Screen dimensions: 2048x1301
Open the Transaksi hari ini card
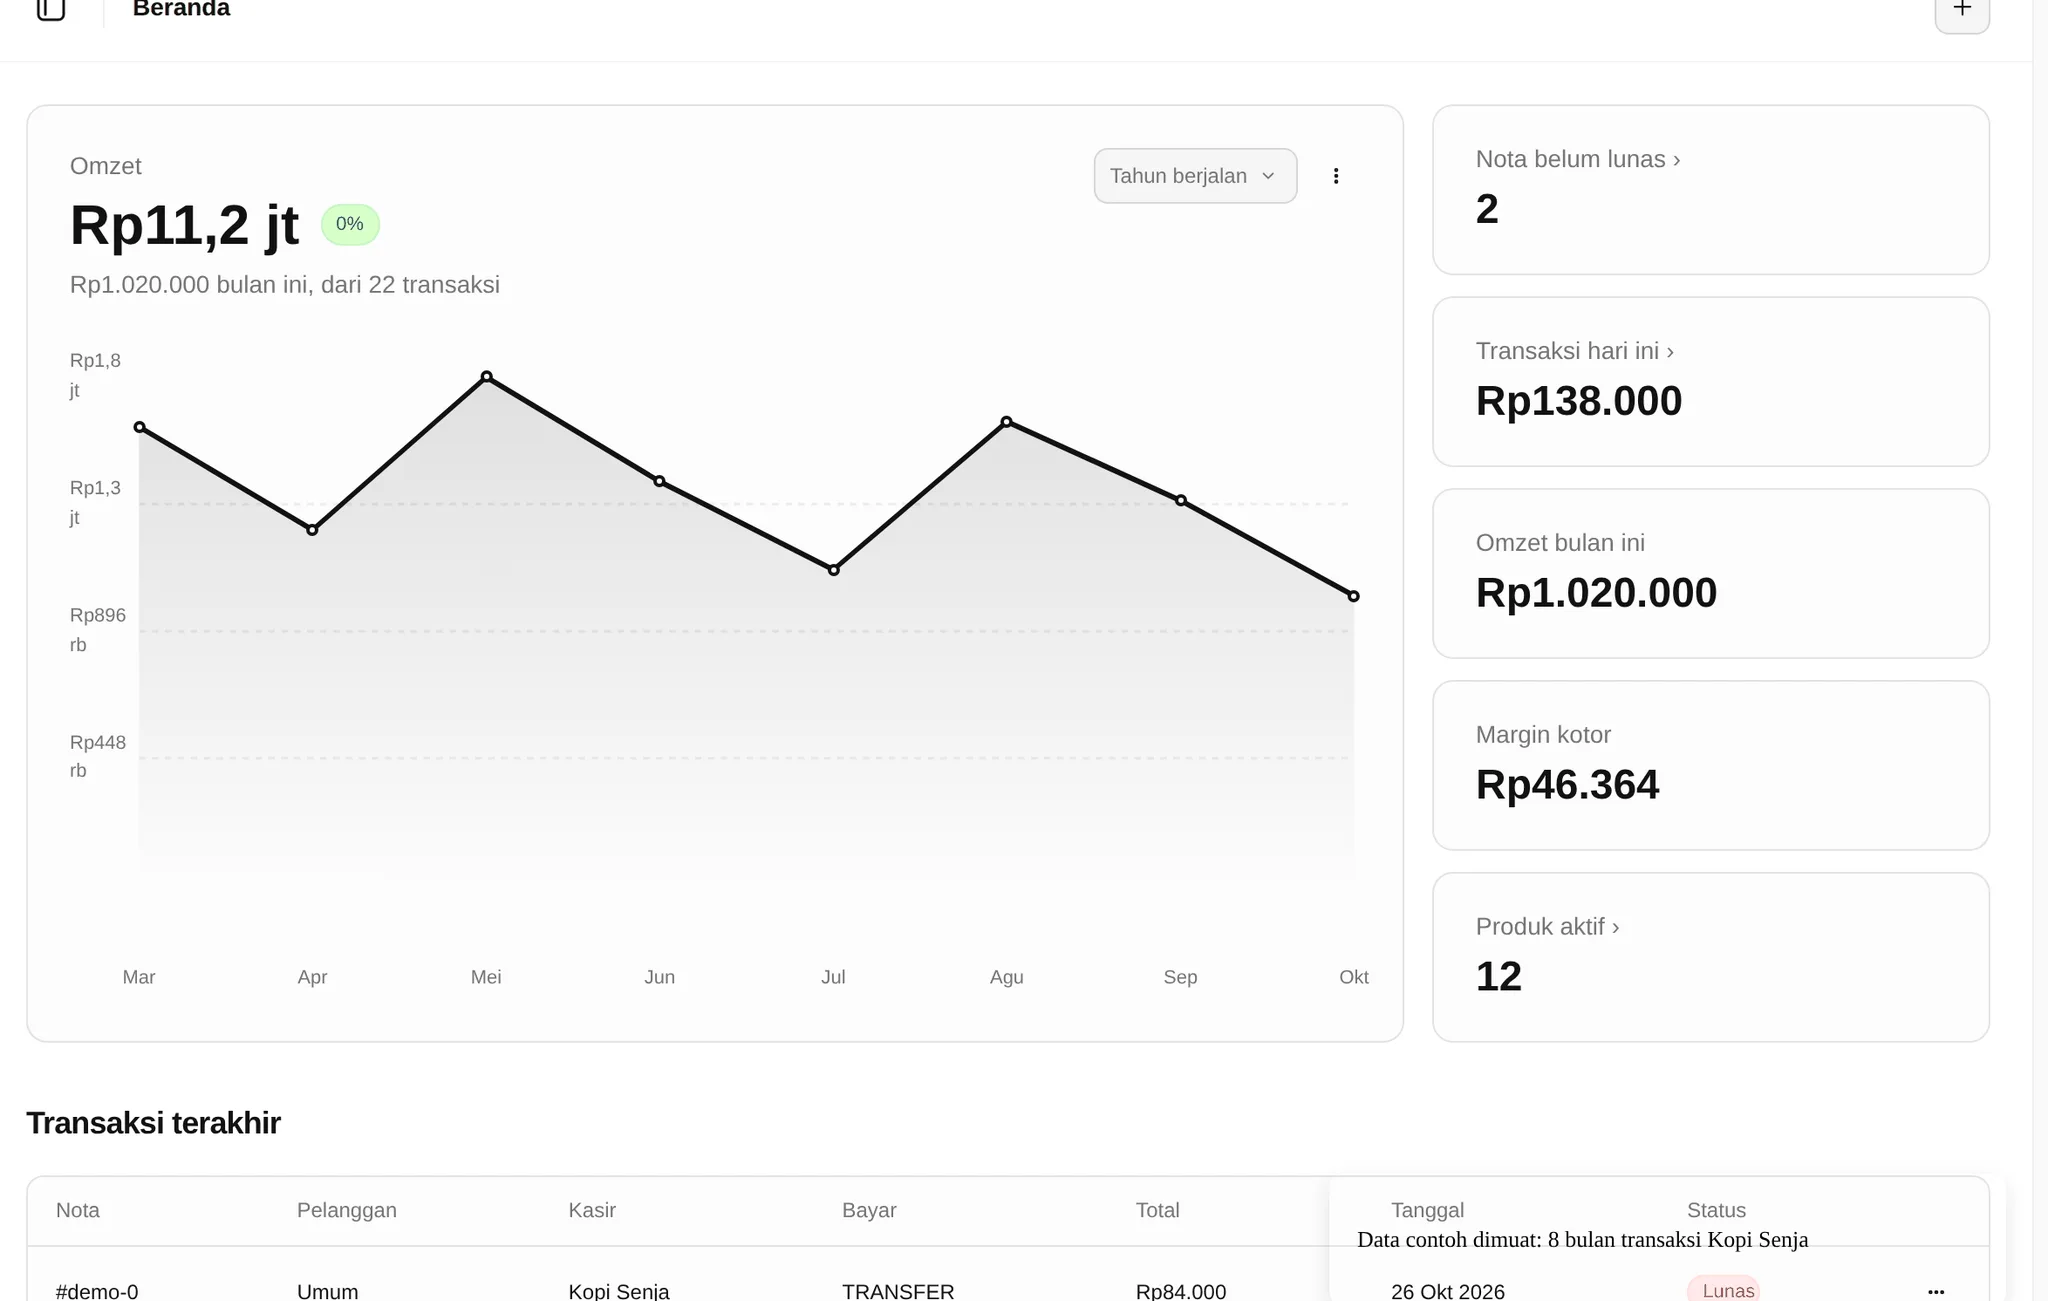point(1710,382)
